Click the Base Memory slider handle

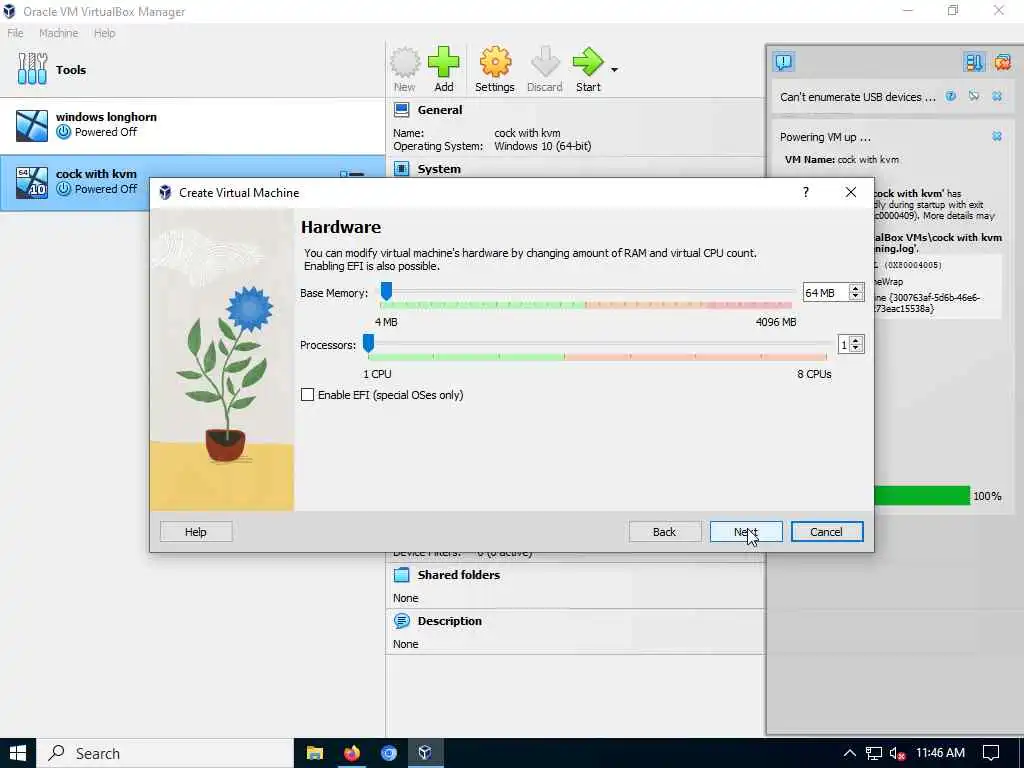(387, 291)
